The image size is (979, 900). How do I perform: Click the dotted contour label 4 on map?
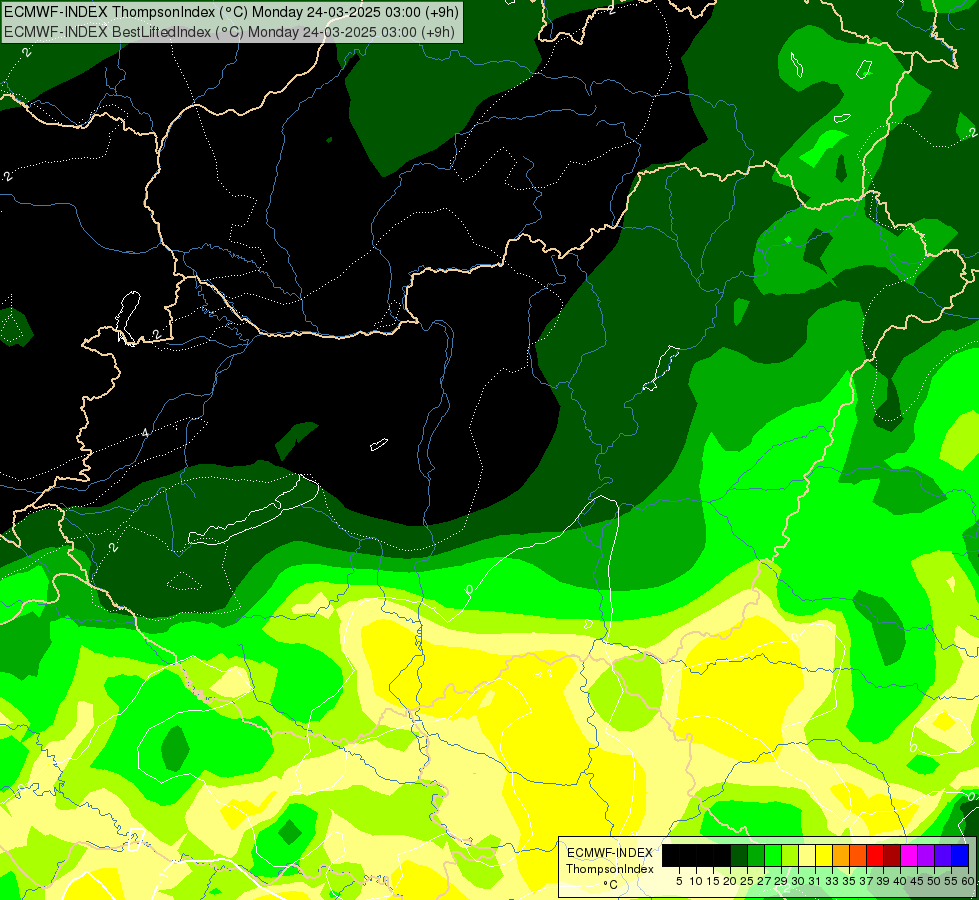point(145,433)
